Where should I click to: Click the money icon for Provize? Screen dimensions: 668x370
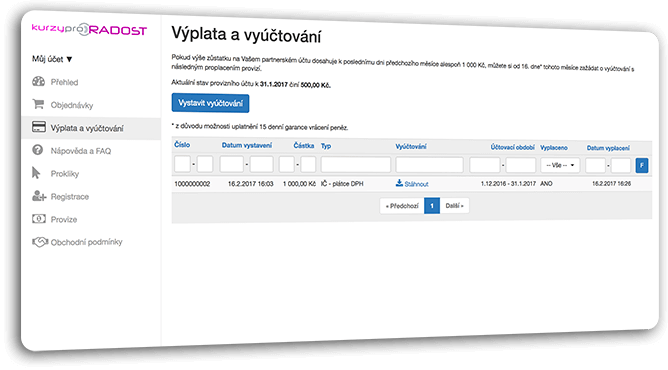point(39,219)
